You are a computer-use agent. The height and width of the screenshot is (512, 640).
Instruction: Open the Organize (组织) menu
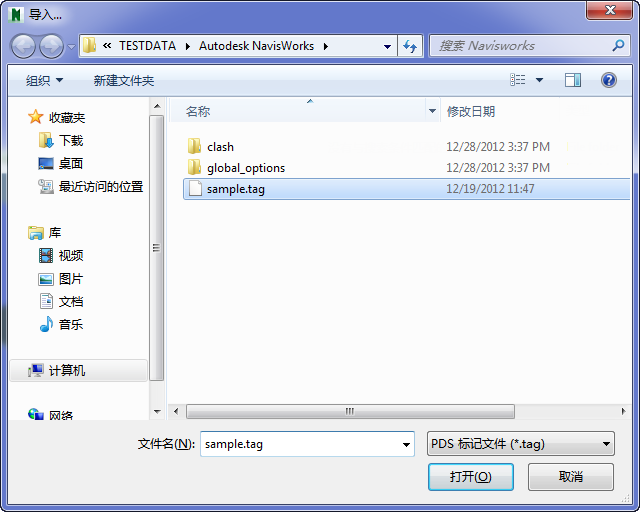(x=44, y=80)
